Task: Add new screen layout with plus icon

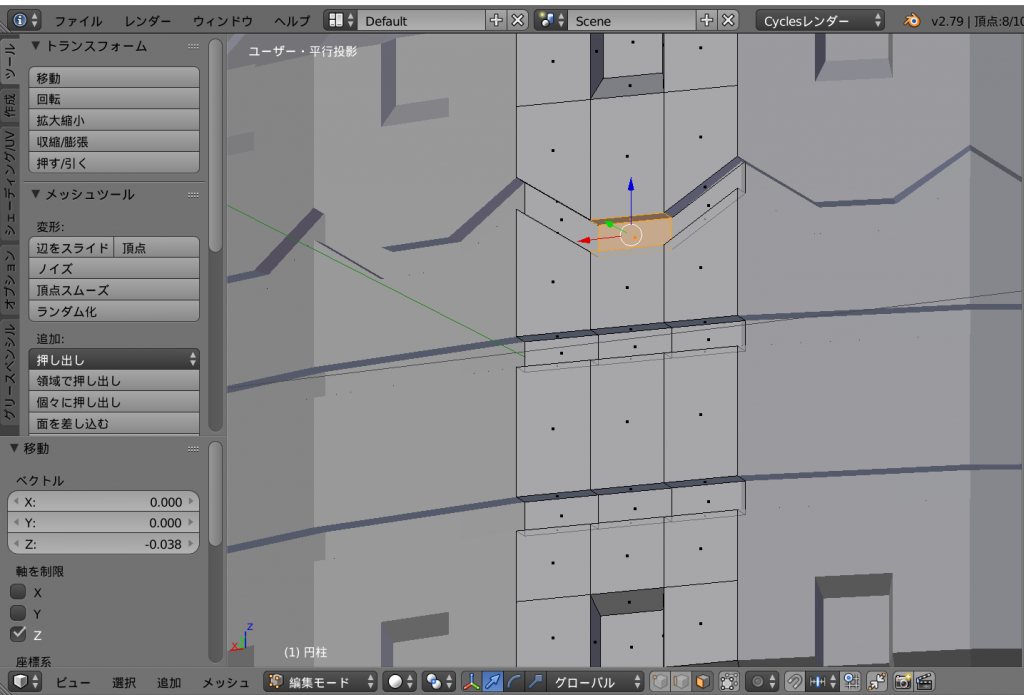Action: (x=496, y=20)
